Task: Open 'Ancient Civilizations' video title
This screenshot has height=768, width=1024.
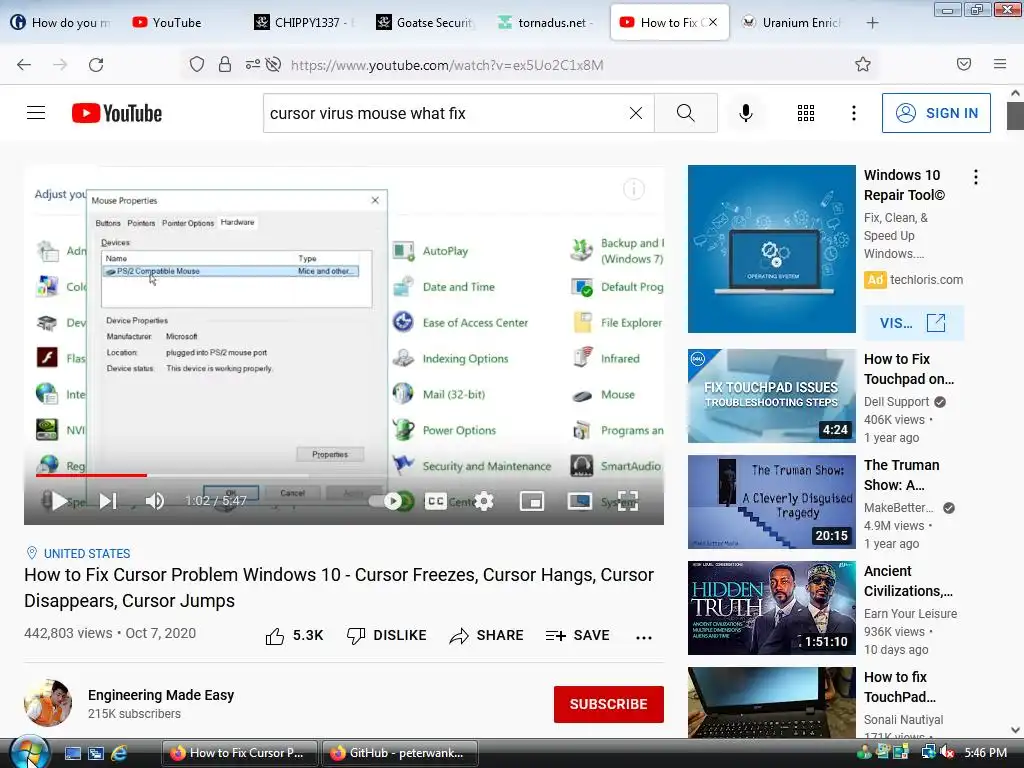Action: 908,581
